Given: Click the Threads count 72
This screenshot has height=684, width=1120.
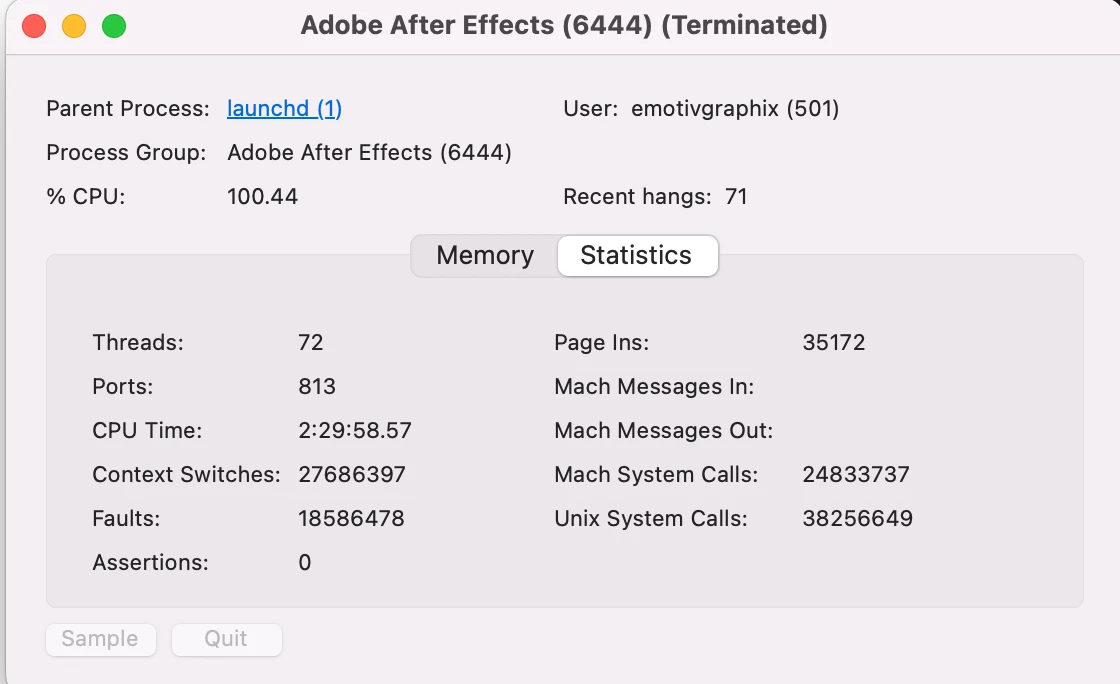Looking at the screenshot, I should [x=311, y=342].
